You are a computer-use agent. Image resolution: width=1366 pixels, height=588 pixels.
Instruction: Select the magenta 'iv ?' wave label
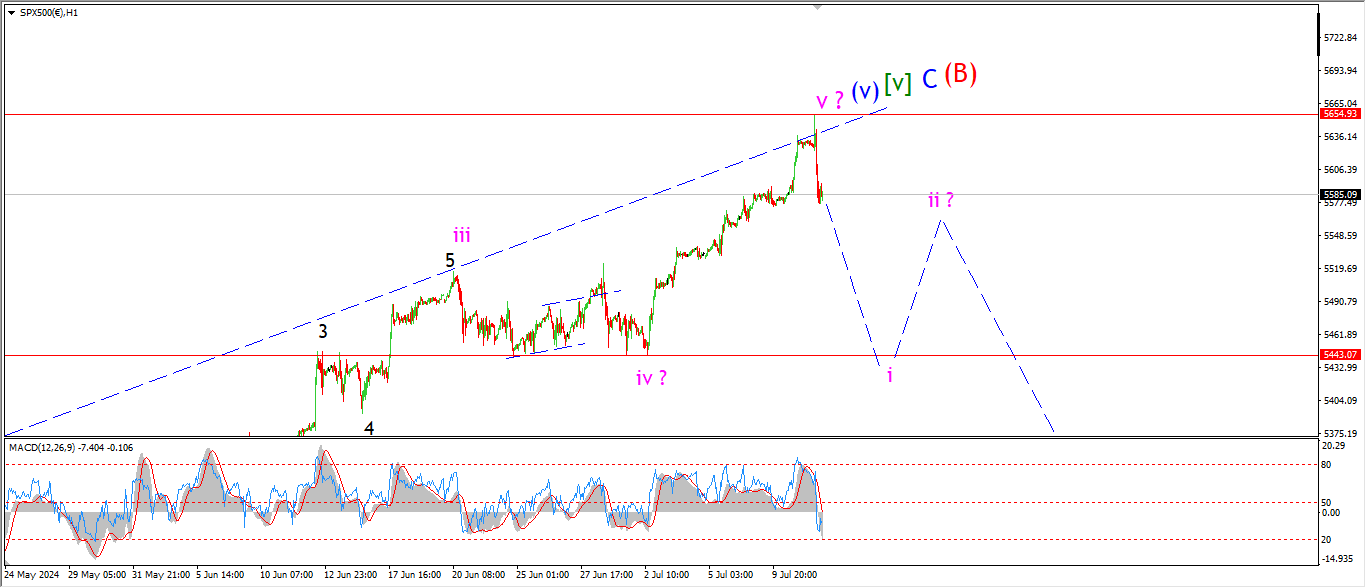(651, 377)
